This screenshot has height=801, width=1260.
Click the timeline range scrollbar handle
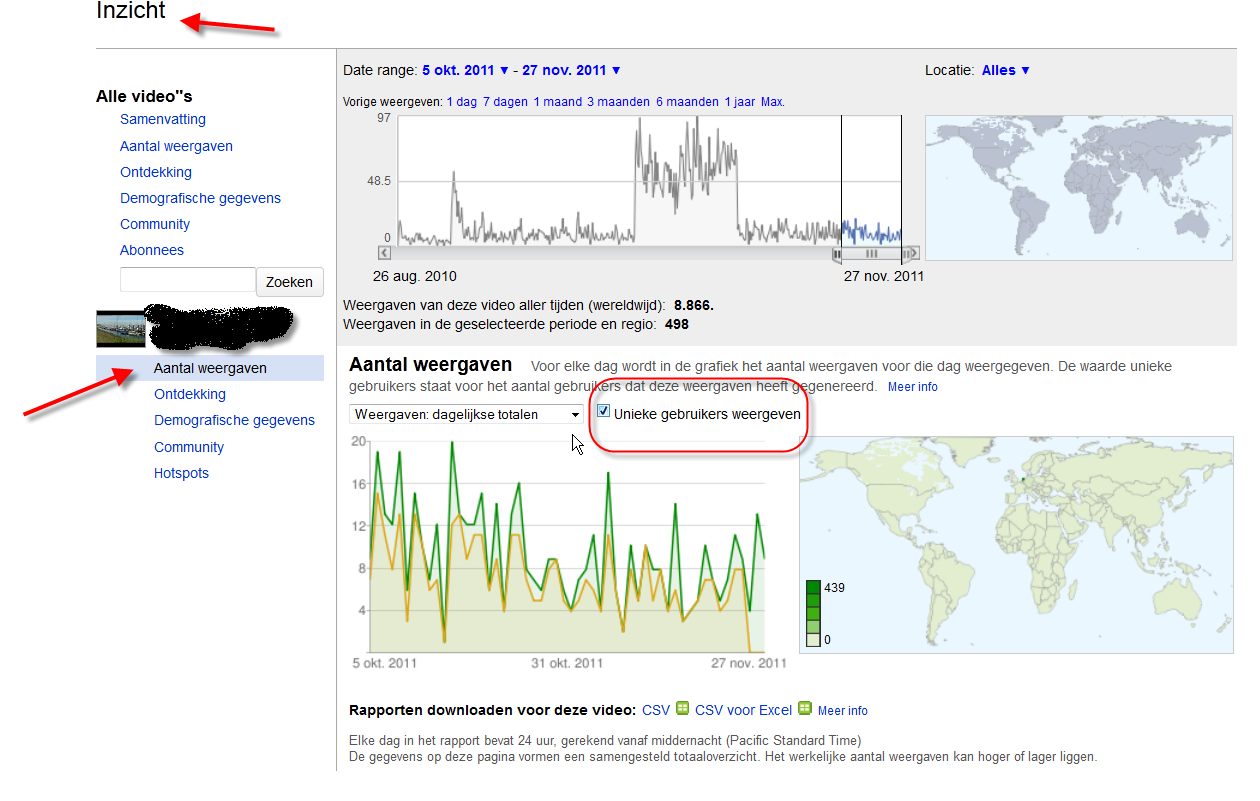coord(871,254)
